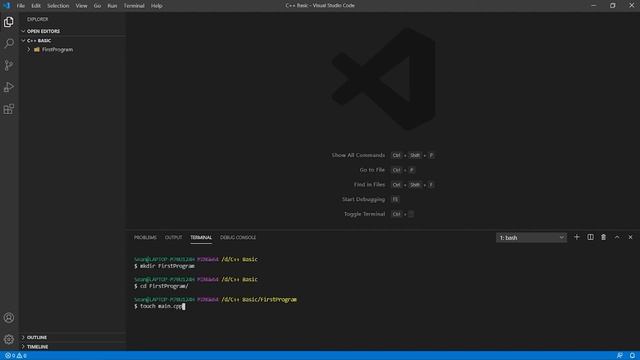Open the View menu
The image size is (640, 360).
[x=81, y=6]
